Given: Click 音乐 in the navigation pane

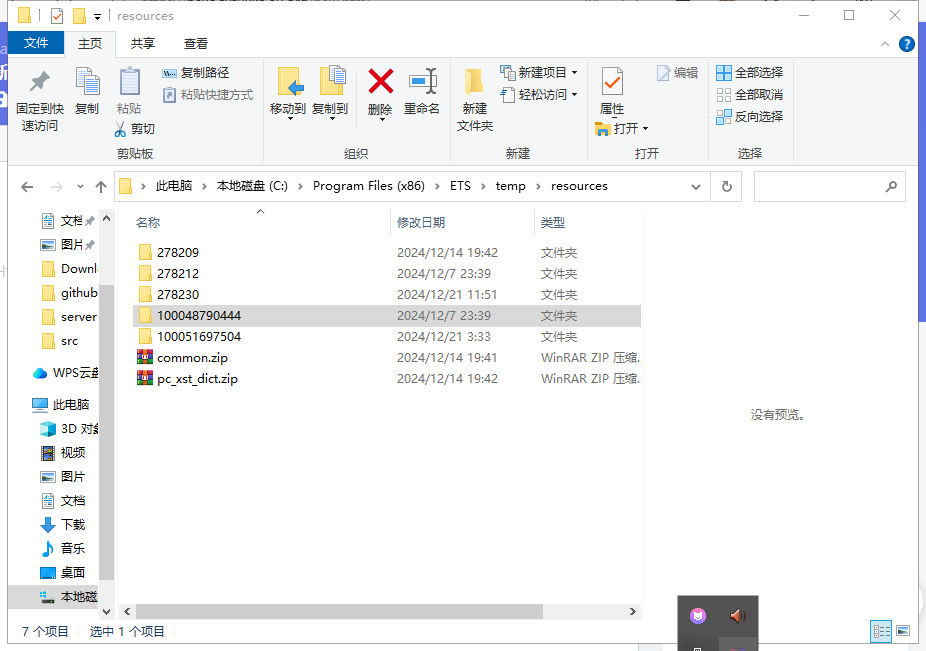Looking at the screenshot, I should pyautogui.click(x=64, y=549).
